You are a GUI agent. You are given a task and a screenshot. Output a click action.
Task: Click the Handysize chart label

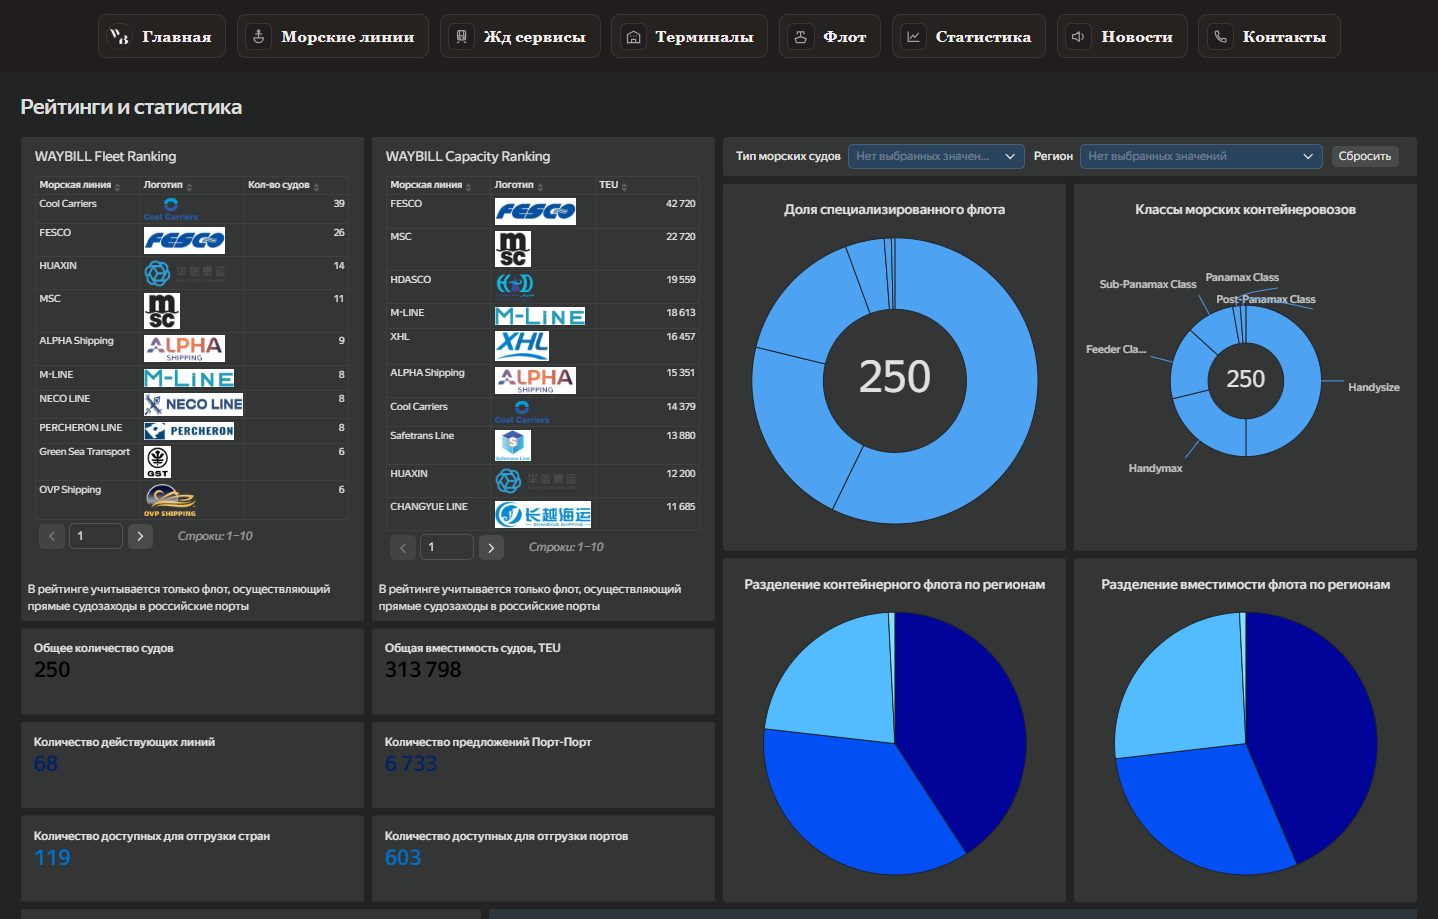(x=1373, y=387)
